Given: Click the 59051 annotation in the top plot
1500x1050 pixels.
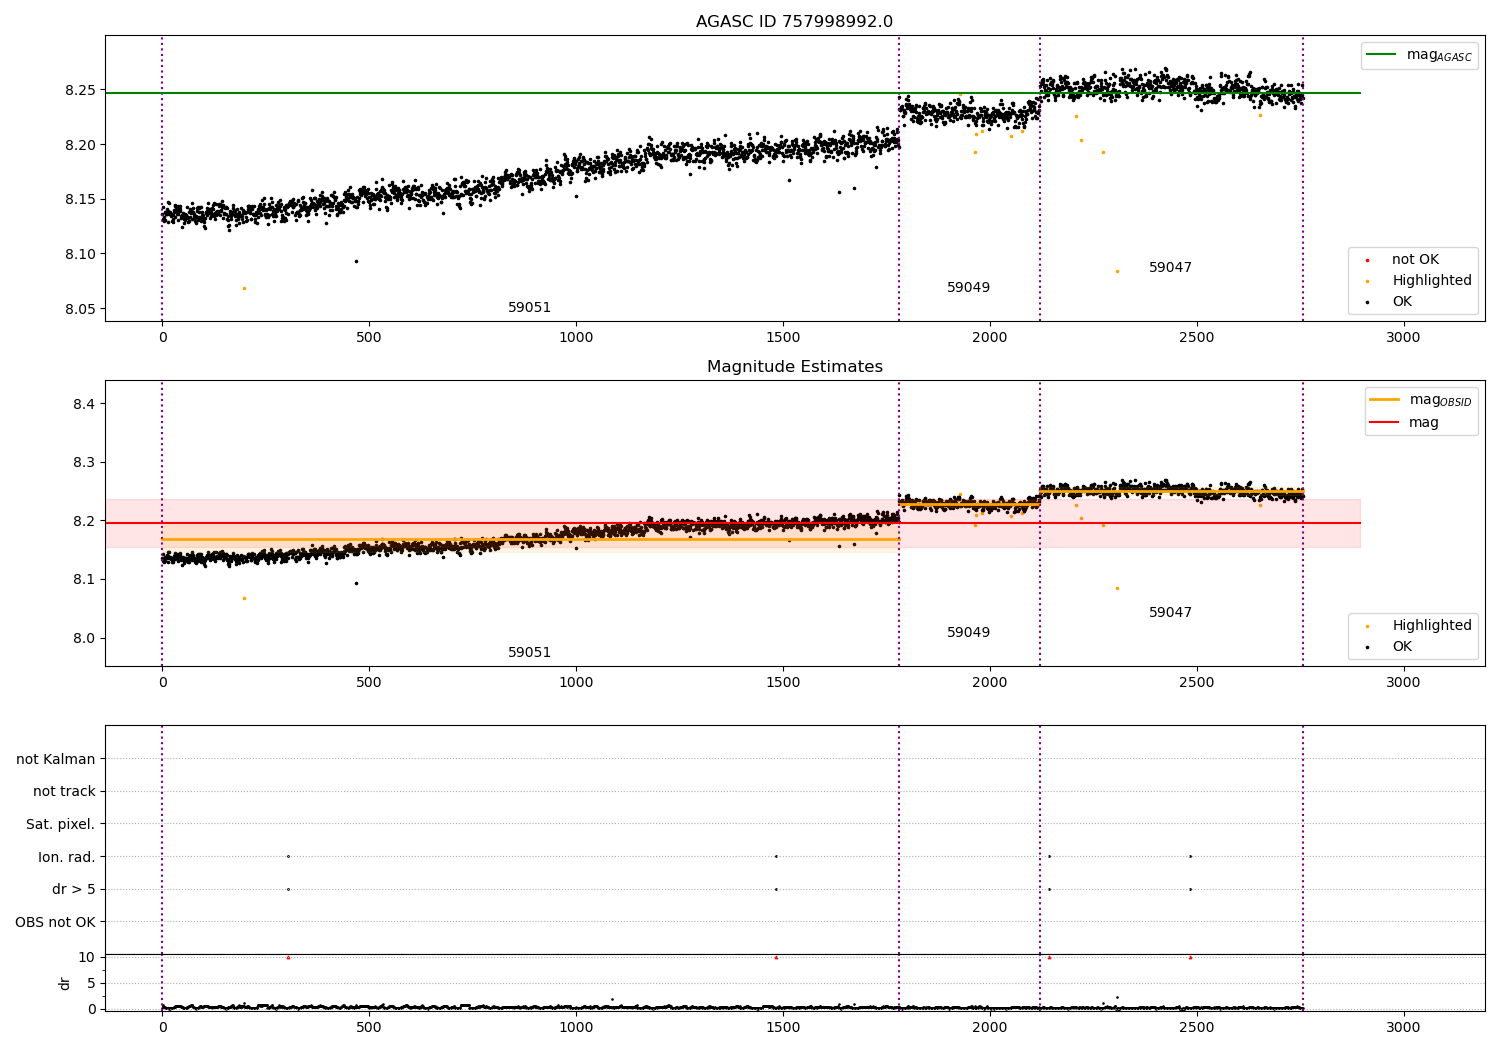Looking at the screenshot, I should click(529, 308).
